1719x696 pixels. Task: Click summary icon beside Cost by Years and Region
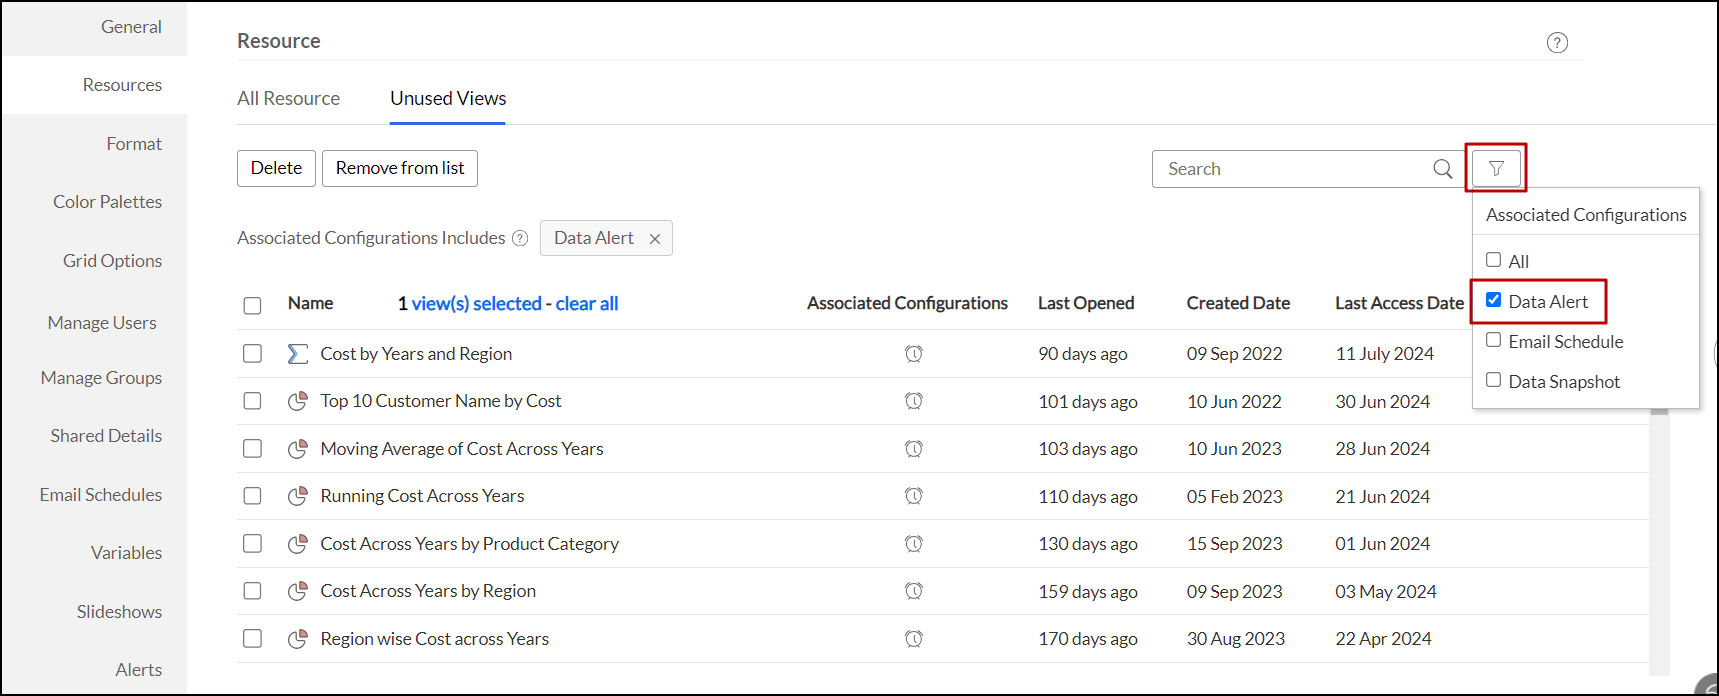point(297,354)
